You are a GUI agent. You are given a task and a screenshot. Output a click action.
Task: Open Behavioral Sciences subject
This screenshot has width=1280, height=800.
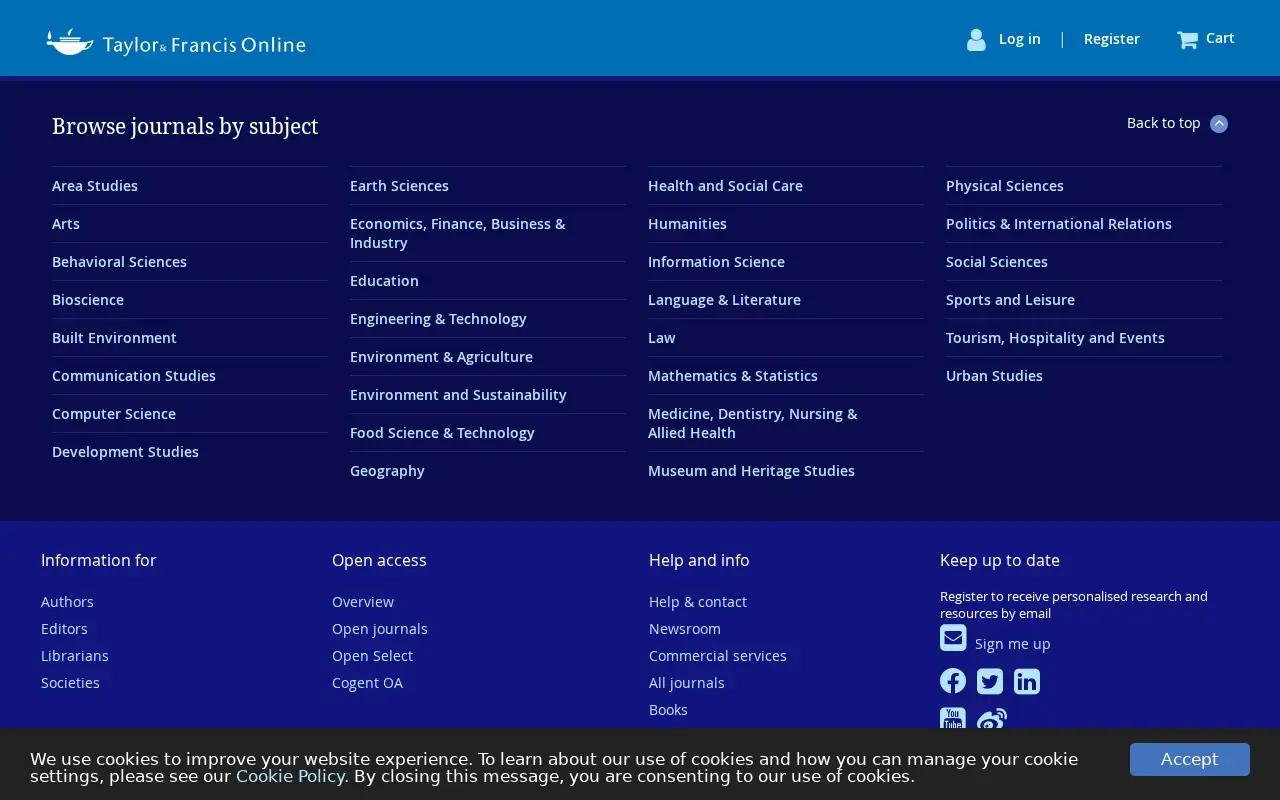click(x=119, y=262)
